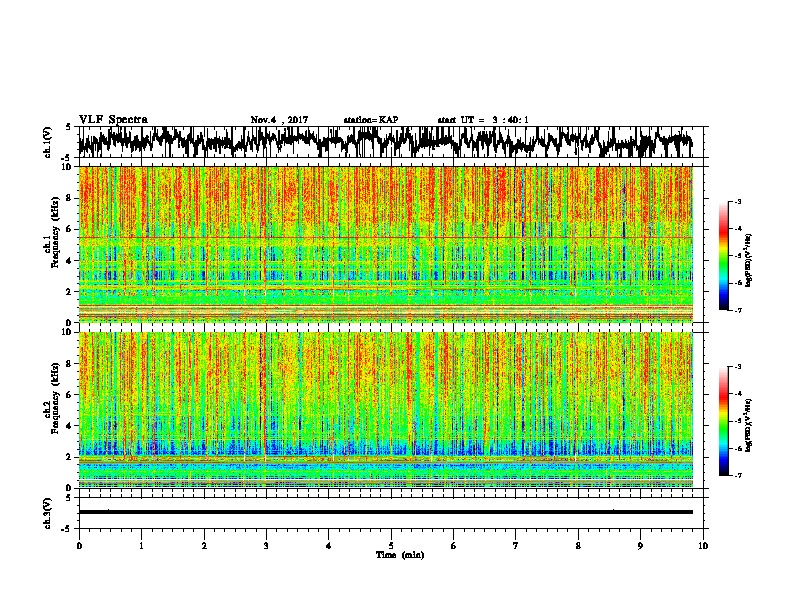Click the "-7" label on ch.2 color bar
This screenshot has height=612, width=792.
click(x=738, y=475)
